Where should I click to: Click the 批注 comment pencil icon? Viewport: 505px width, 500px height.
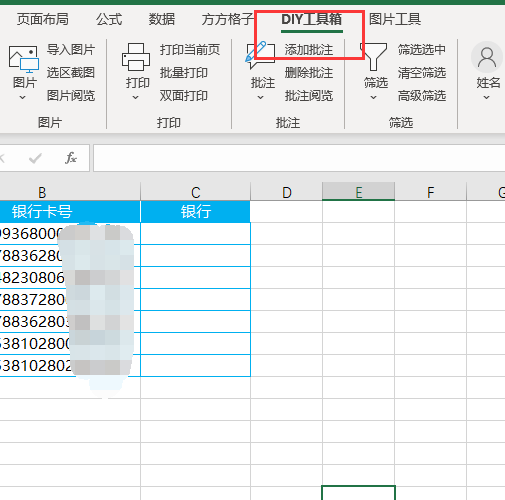coord(260,55)
